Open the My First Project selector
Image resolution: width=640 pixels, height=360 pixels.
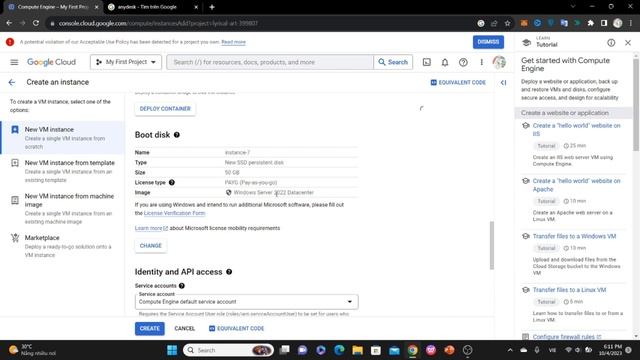tap(126, 62)
